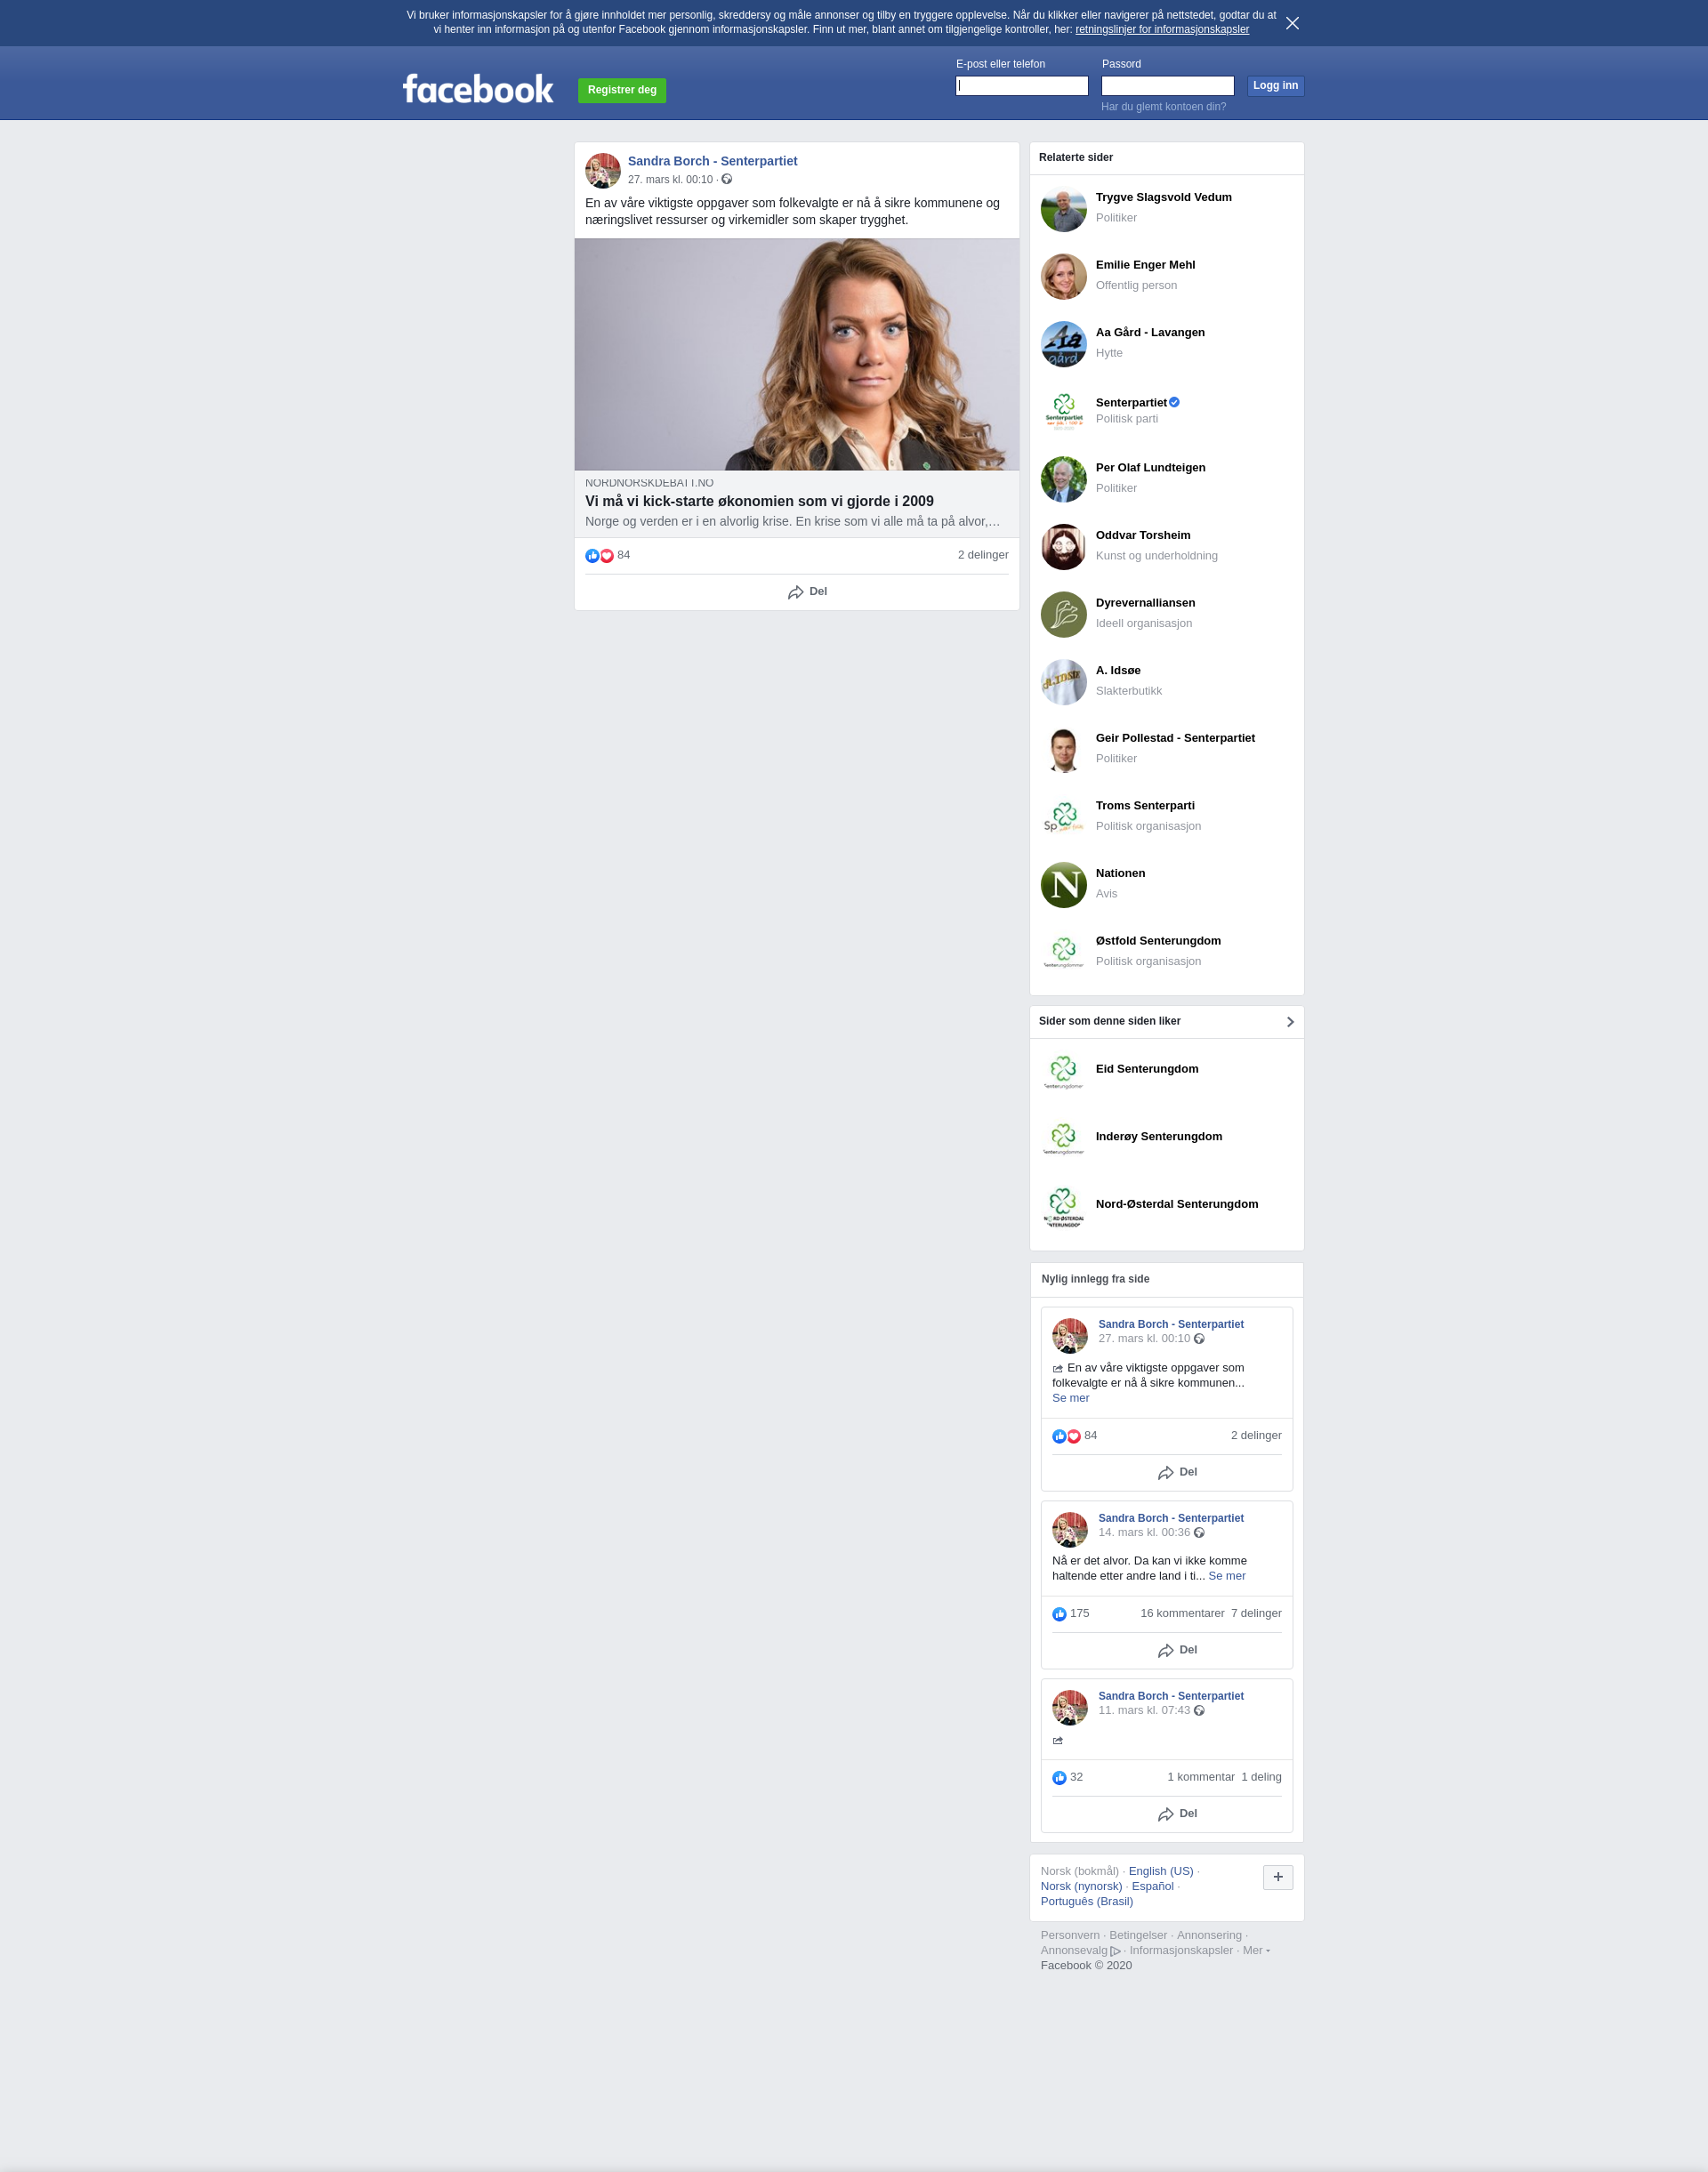
Task: Open Dyrevernalliansen page name
Action: 1145,603
